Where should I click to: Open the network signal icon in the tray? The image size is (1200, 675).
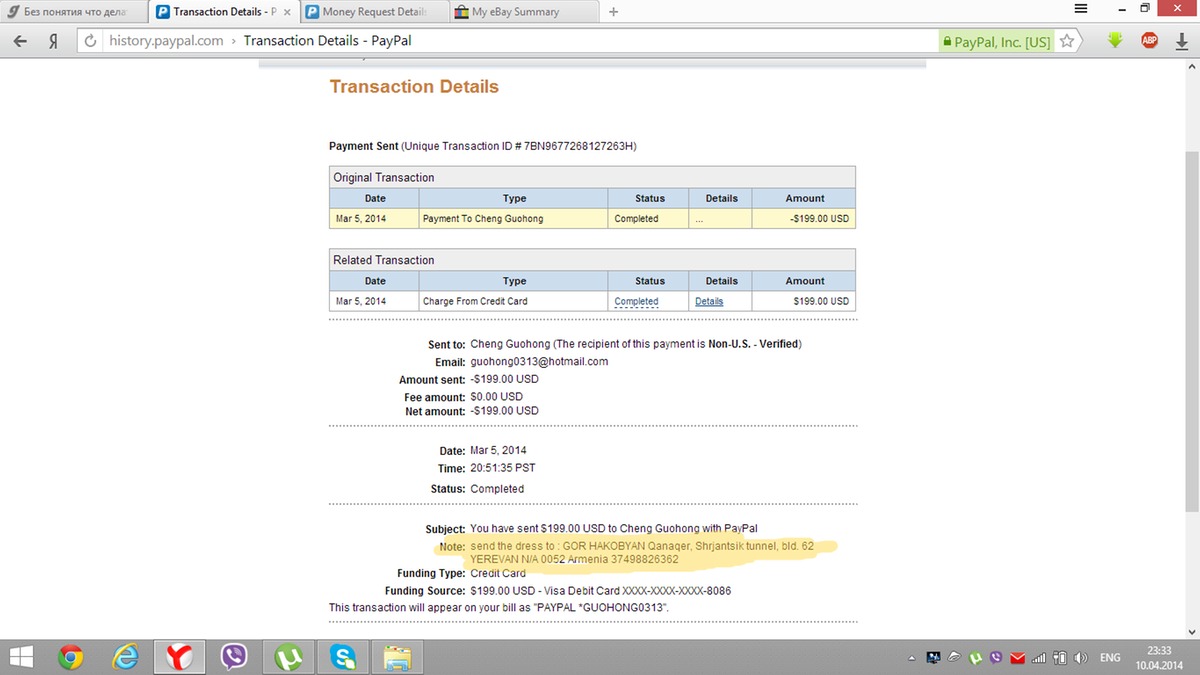click(x=1038, y=658)
